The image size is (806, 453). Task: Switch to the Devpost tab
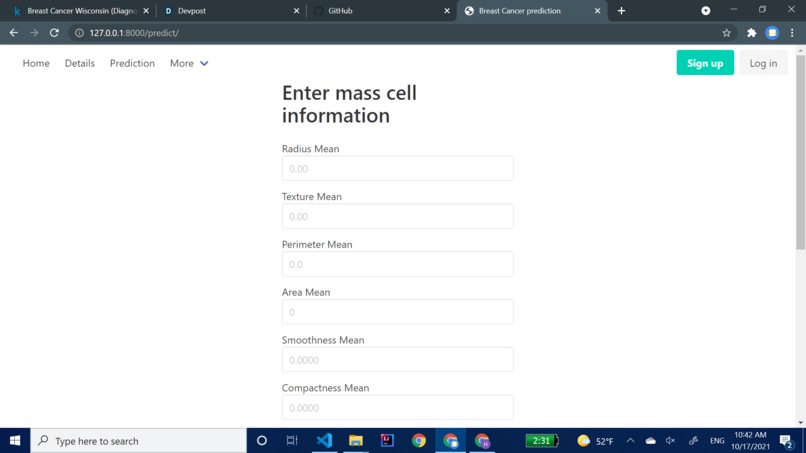coord(229,11)
